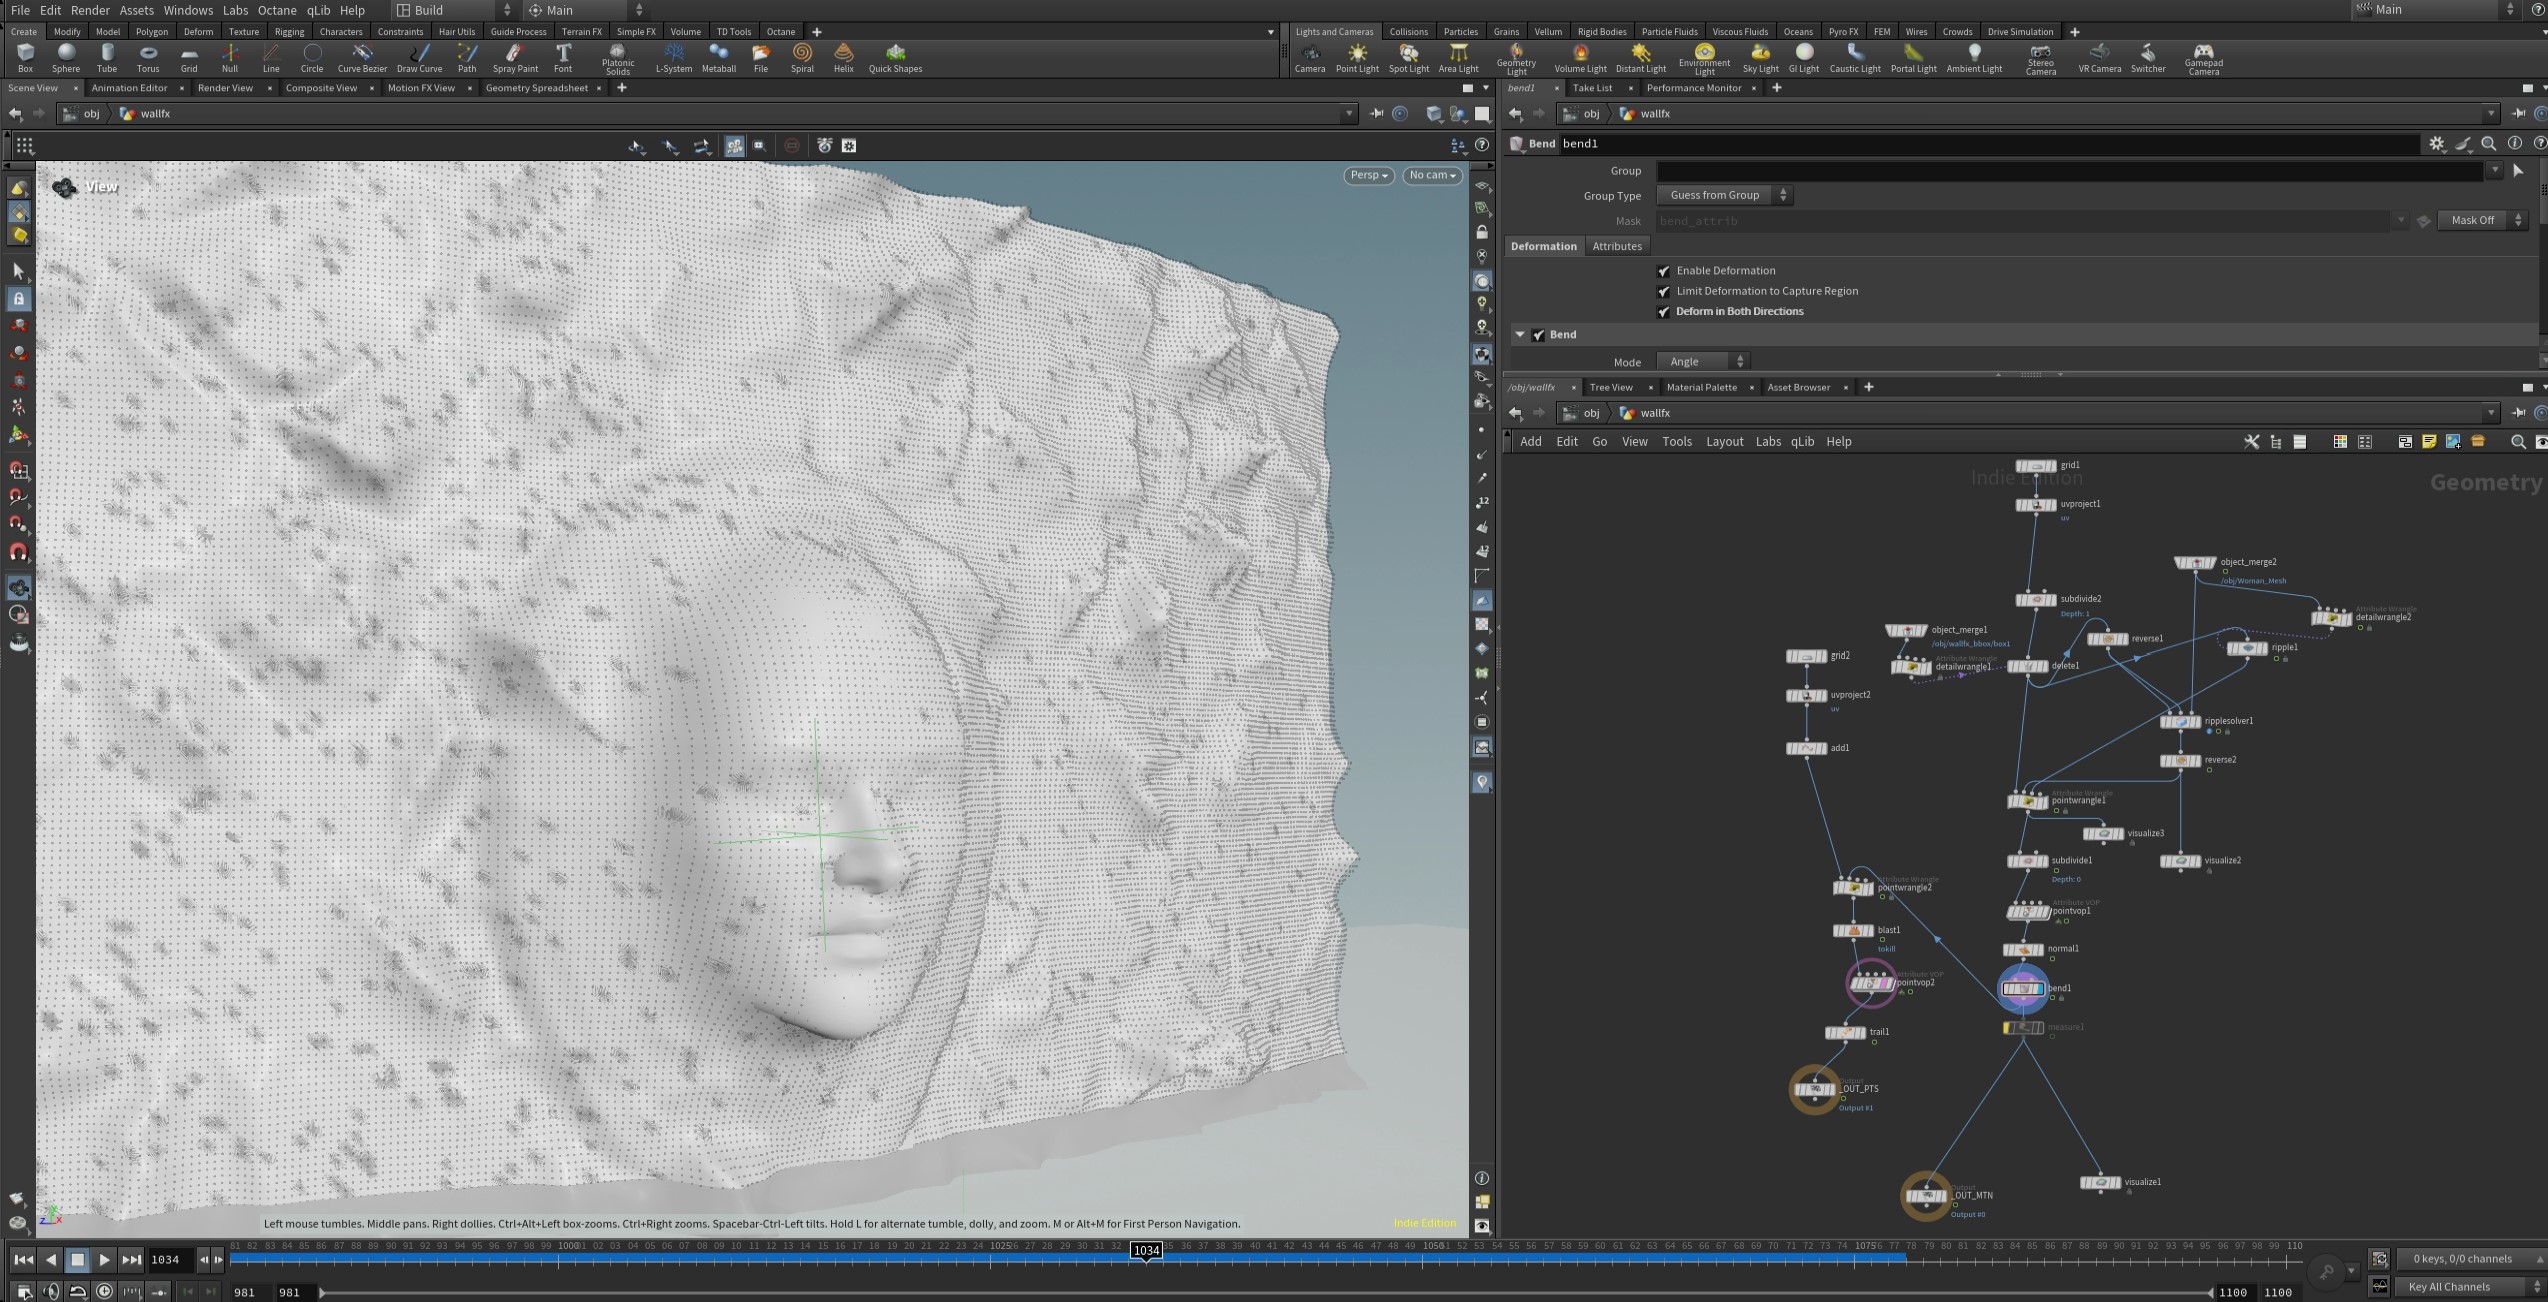Viewport: 2548px width, 1302px height.
Task: Click the L-System shelf tool
Action: 673,57
